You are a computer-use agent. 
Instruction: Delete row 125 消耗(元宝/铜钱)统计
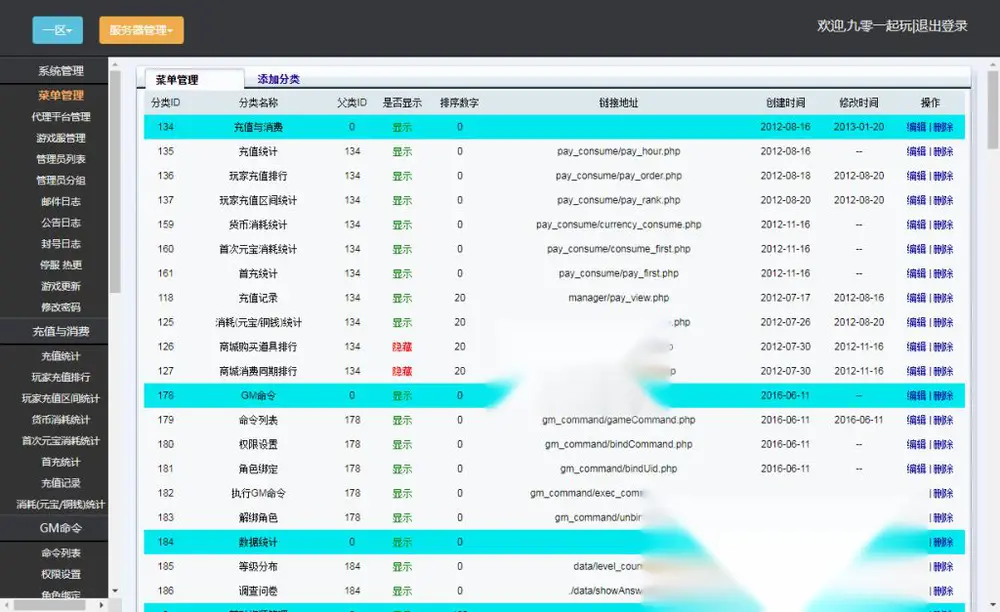pyautogui.click(x=943, y=322)
